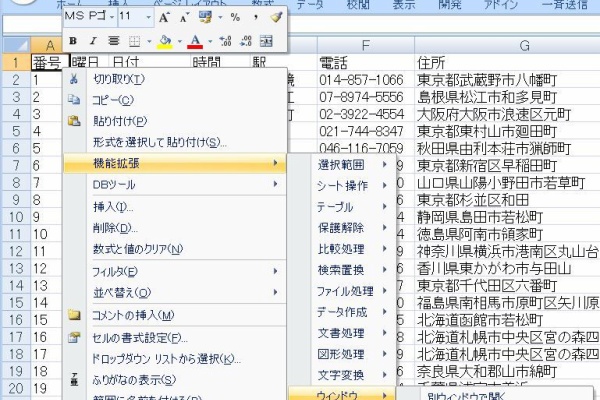
Task: Open the font size 11 dropdown
Action: tap(148, 17)
